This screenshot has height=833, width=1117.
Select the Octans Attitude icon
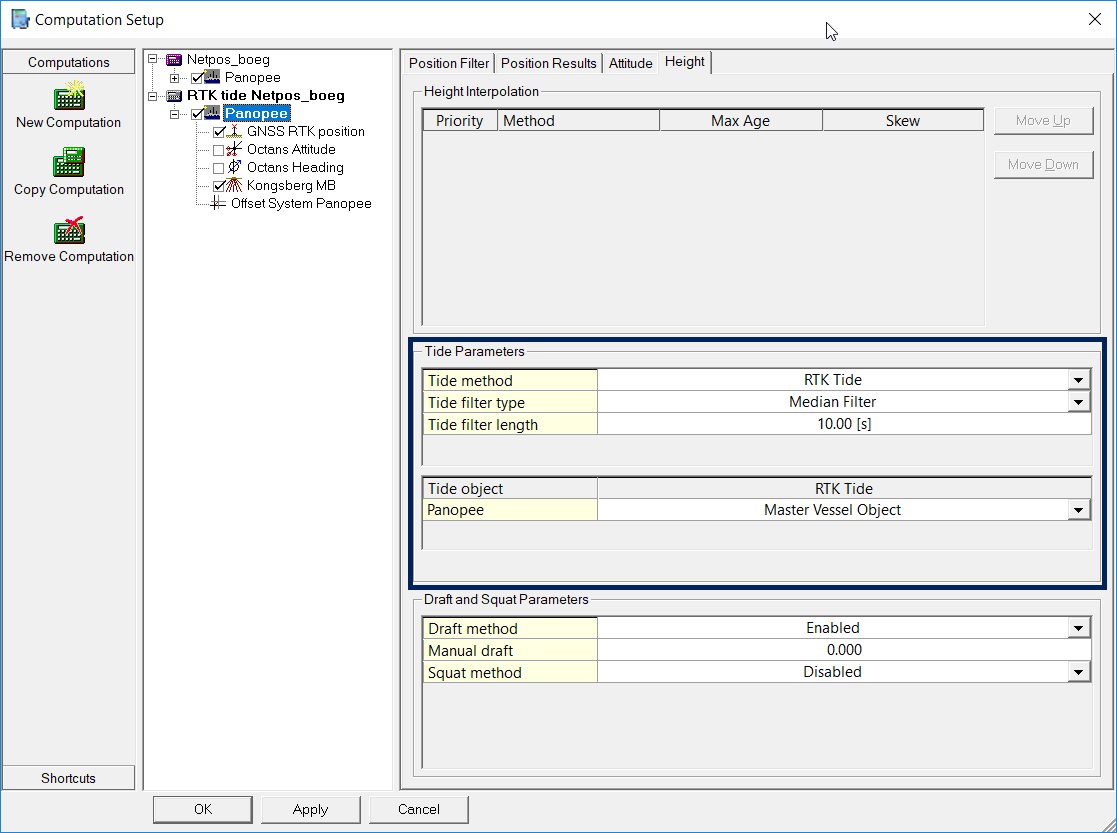pyautogui.click(x=235, y=149)
